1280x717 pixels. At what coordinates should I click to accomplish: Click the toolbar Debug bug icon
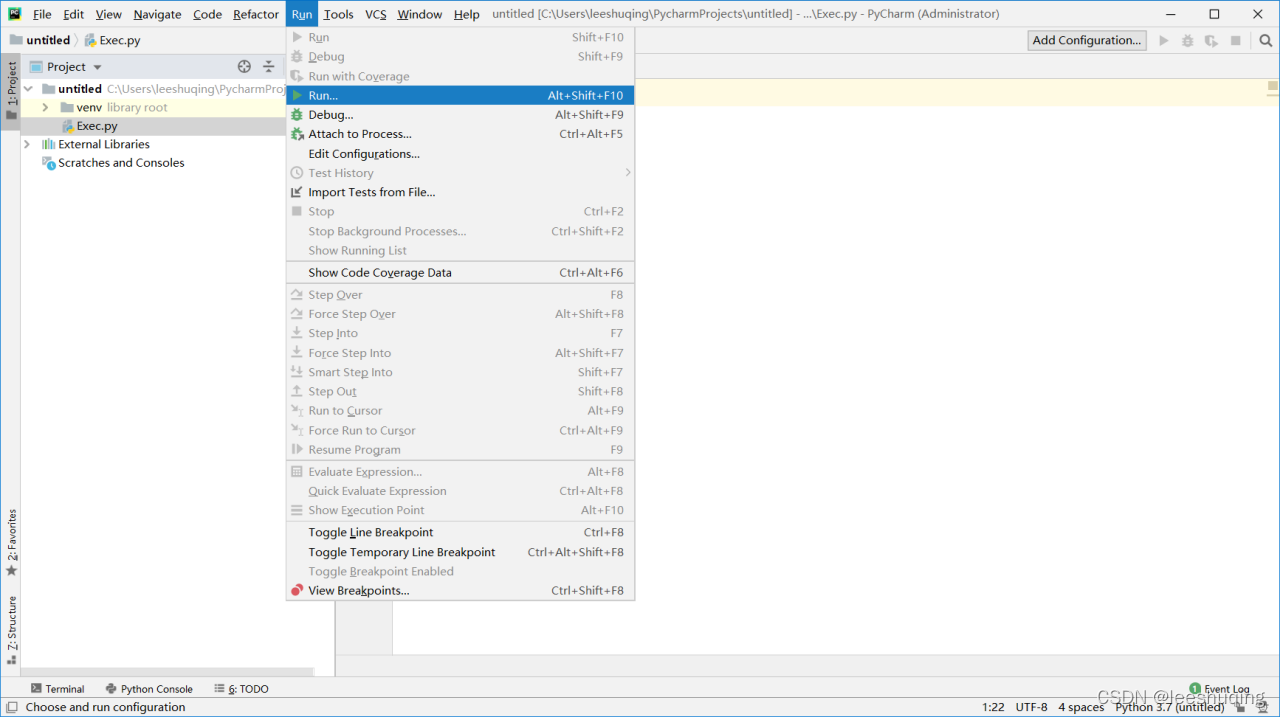(x=1187, y=41)
